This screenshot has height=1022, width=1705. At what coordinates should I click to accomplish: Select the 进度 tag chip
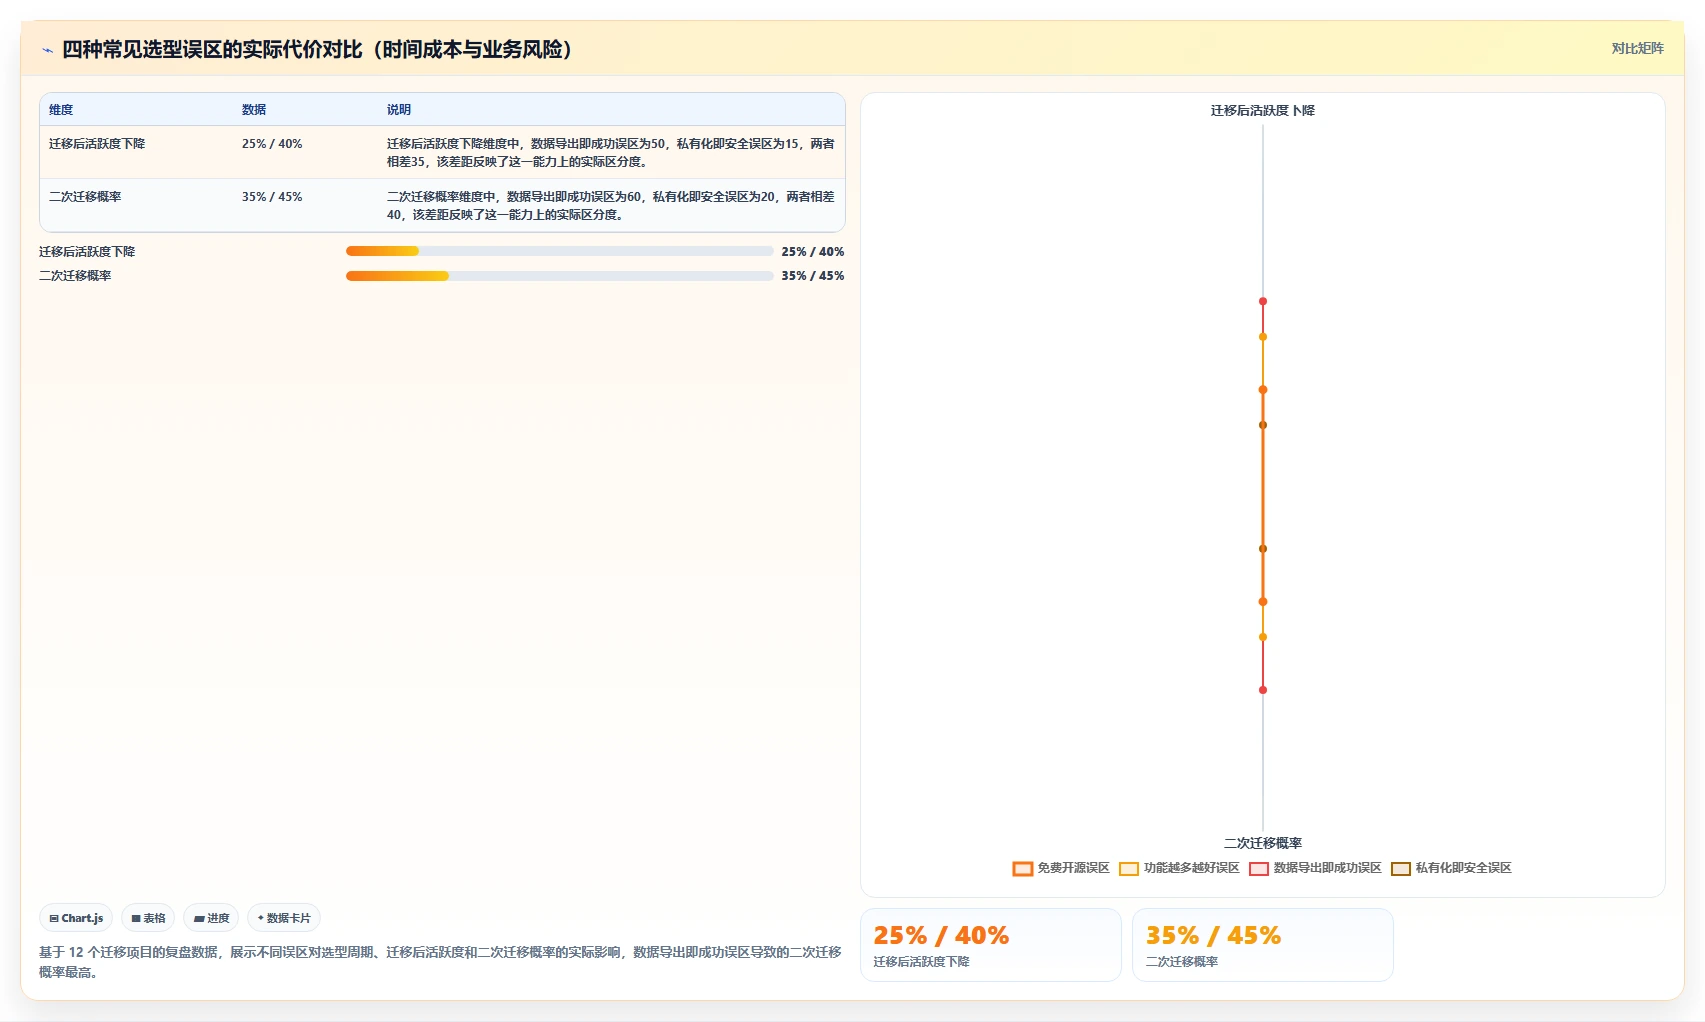(211, 918)
